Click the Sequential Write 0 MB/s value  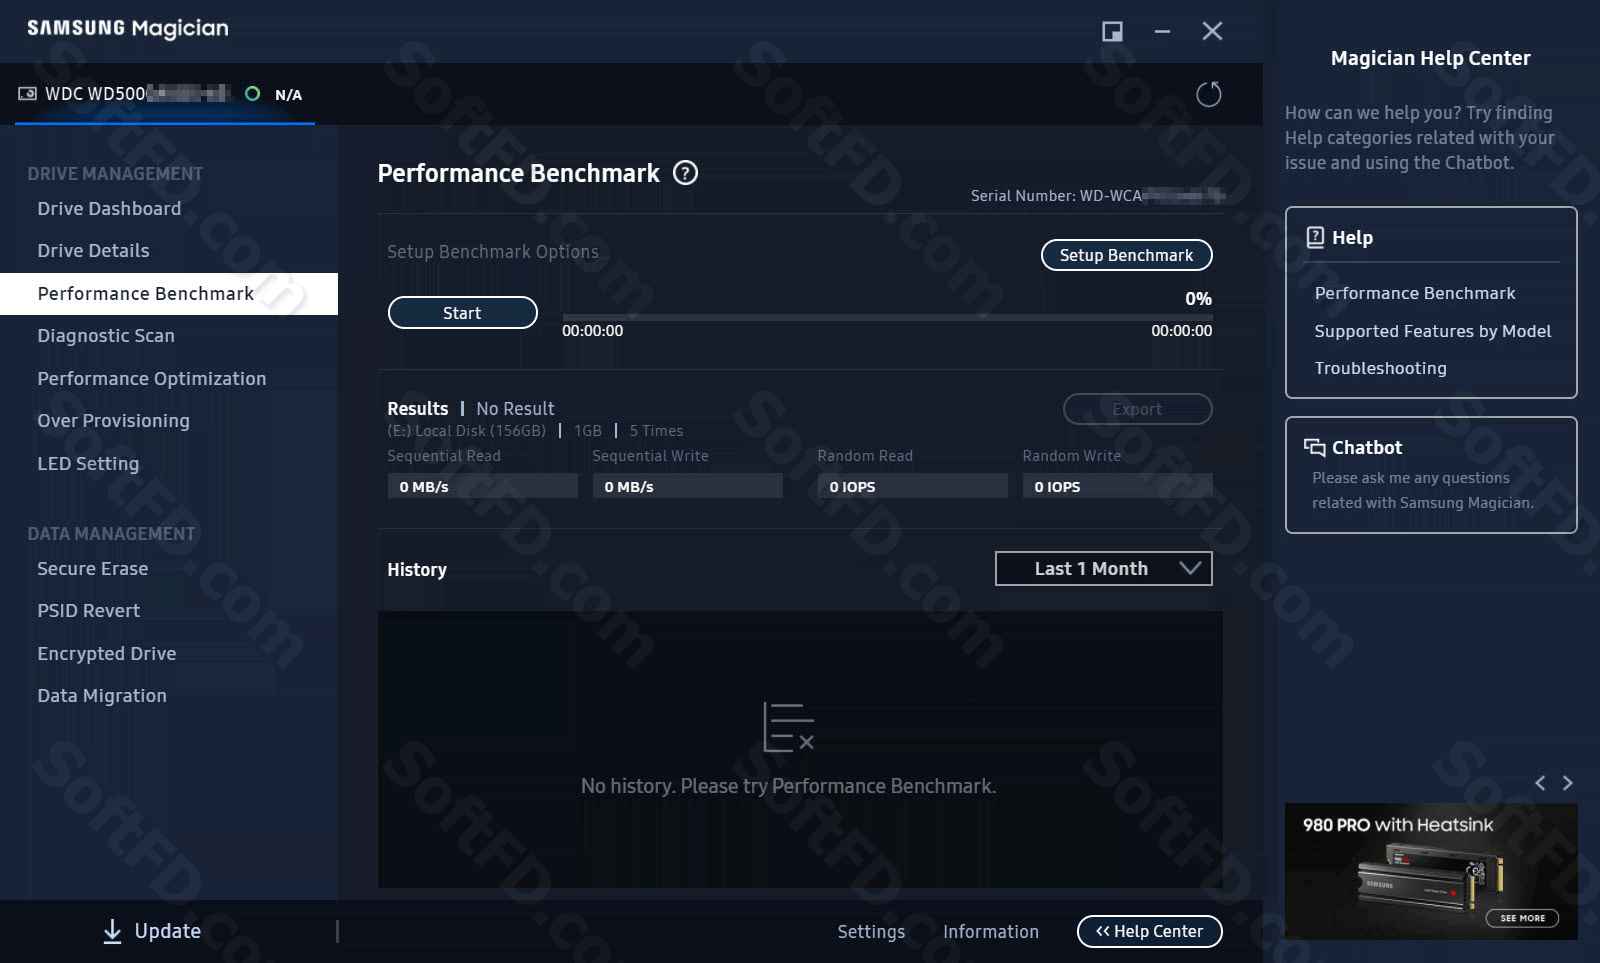coord(687,486)
